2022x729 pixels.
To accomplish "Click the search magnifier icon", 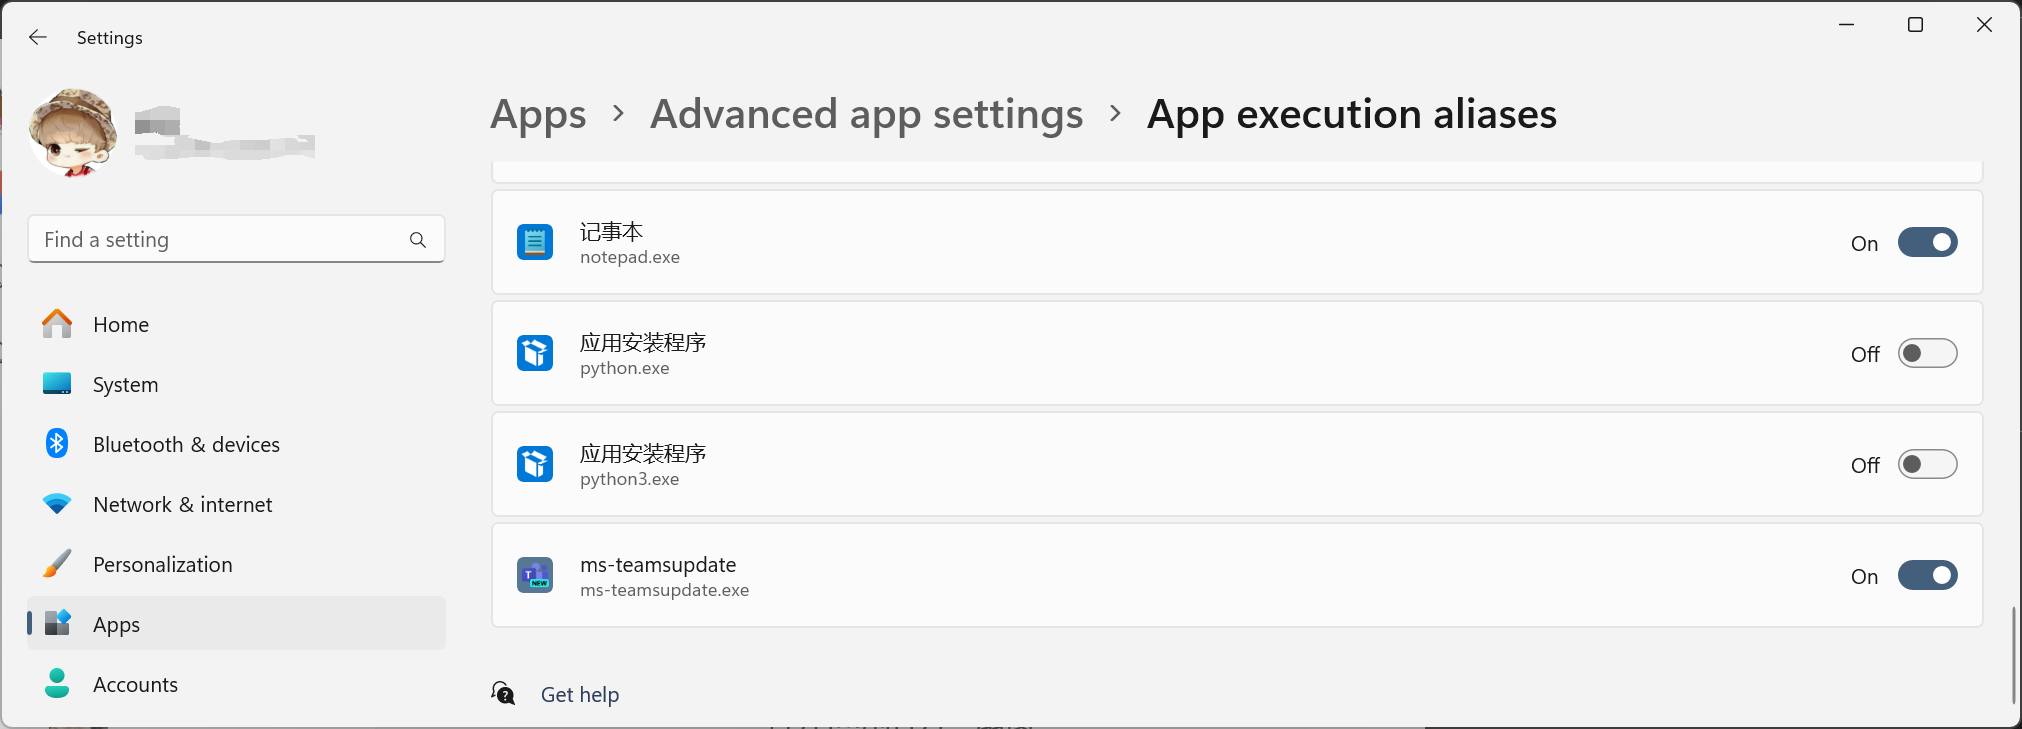I will click(x=418, y=240).
